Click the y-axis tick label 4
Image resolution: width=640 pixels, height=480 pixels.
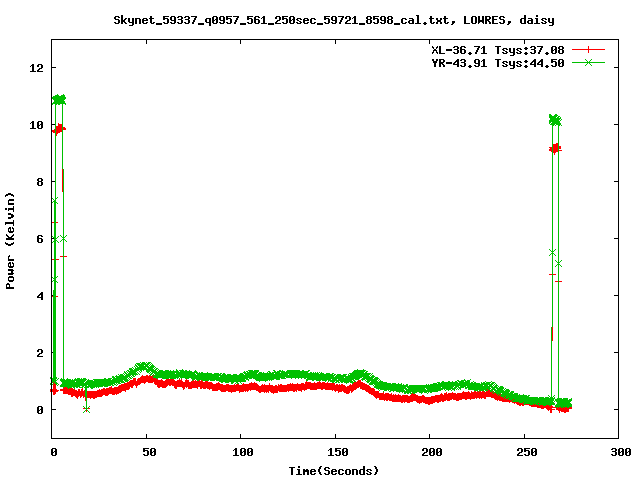(40, 296)
